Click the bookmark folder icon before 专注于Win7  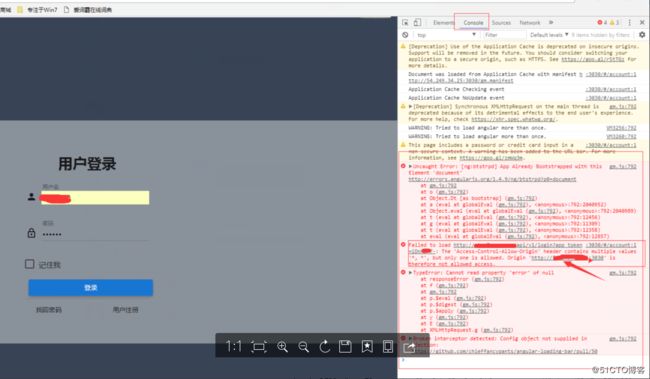19,10
